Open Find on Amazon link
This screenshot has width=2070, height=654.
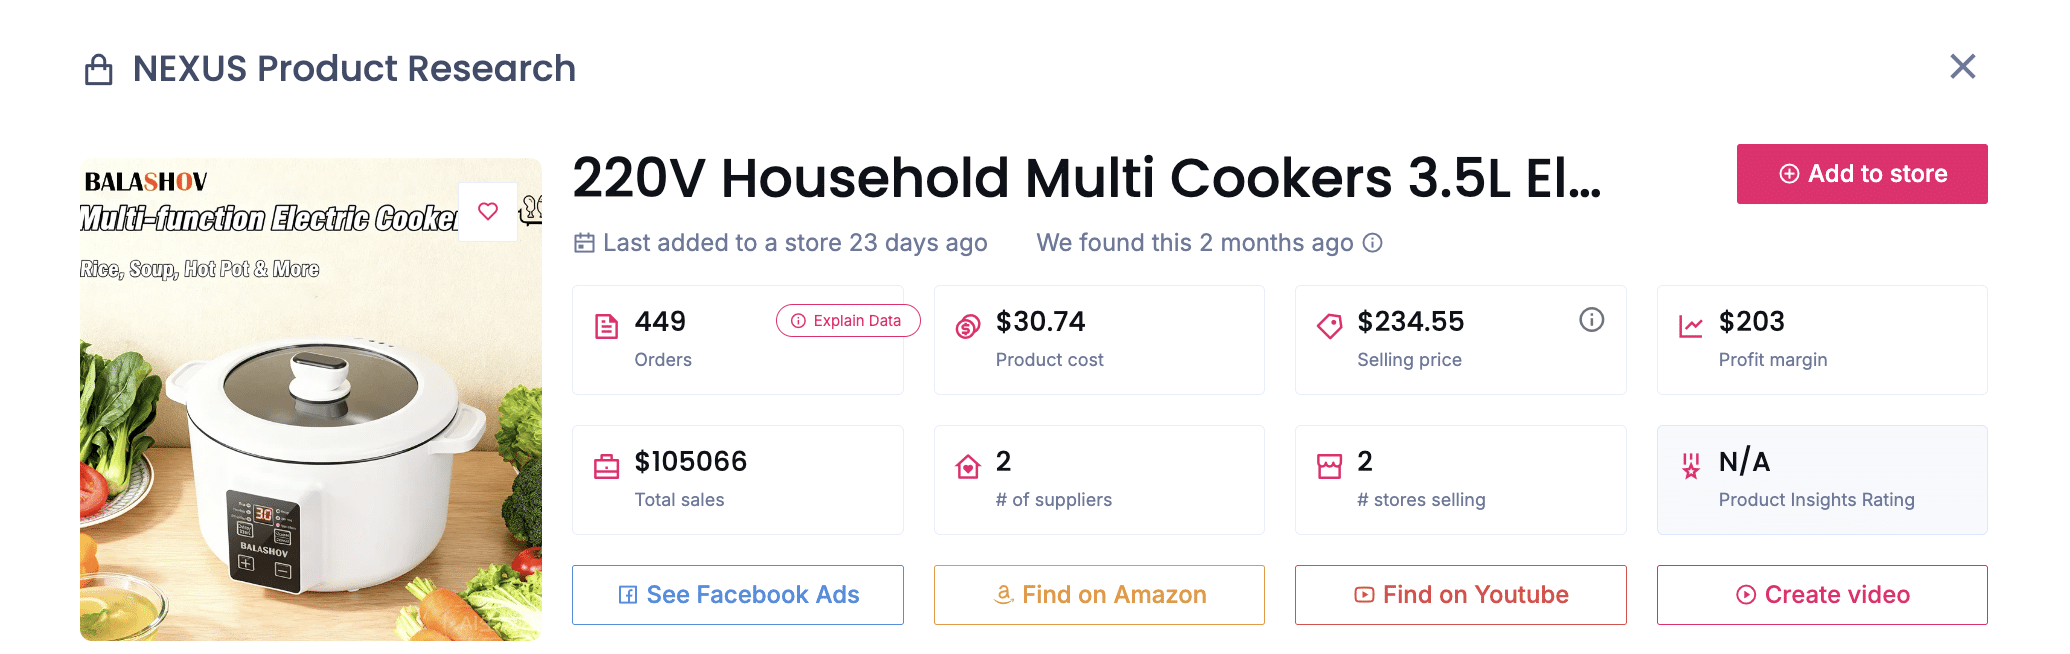pos(1099,595)
